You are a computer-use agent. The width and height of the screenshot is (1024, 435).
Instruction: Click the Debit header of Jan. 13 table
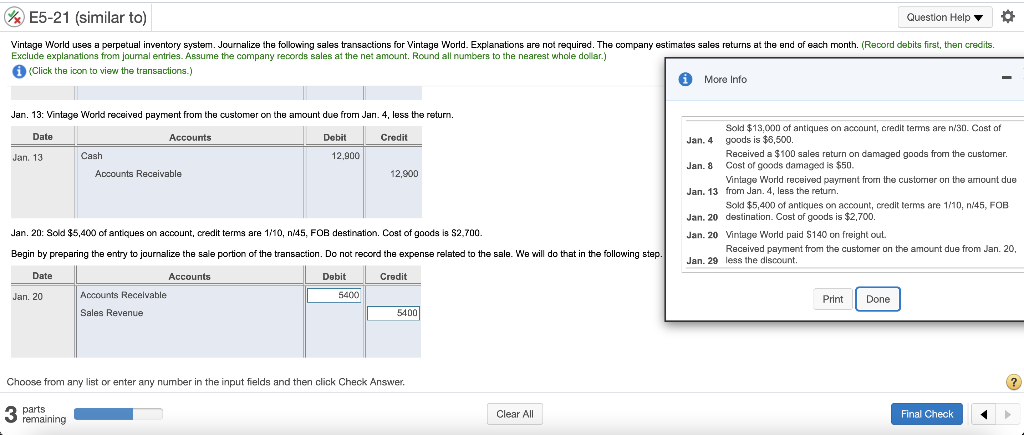[334, 137]
